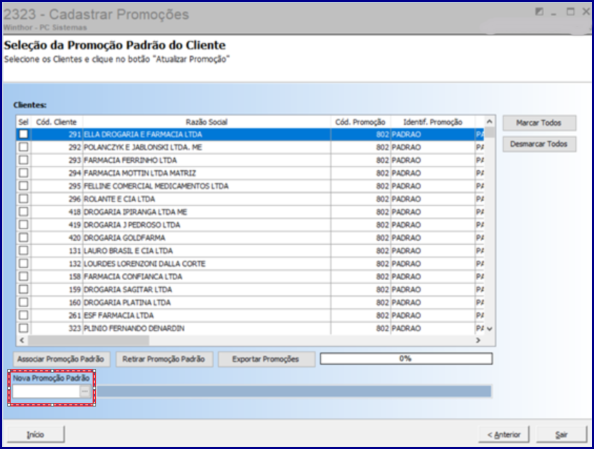Select client code 418 cell
The height and width of the screenshot is (449, 594).
[x=57, y=212]
